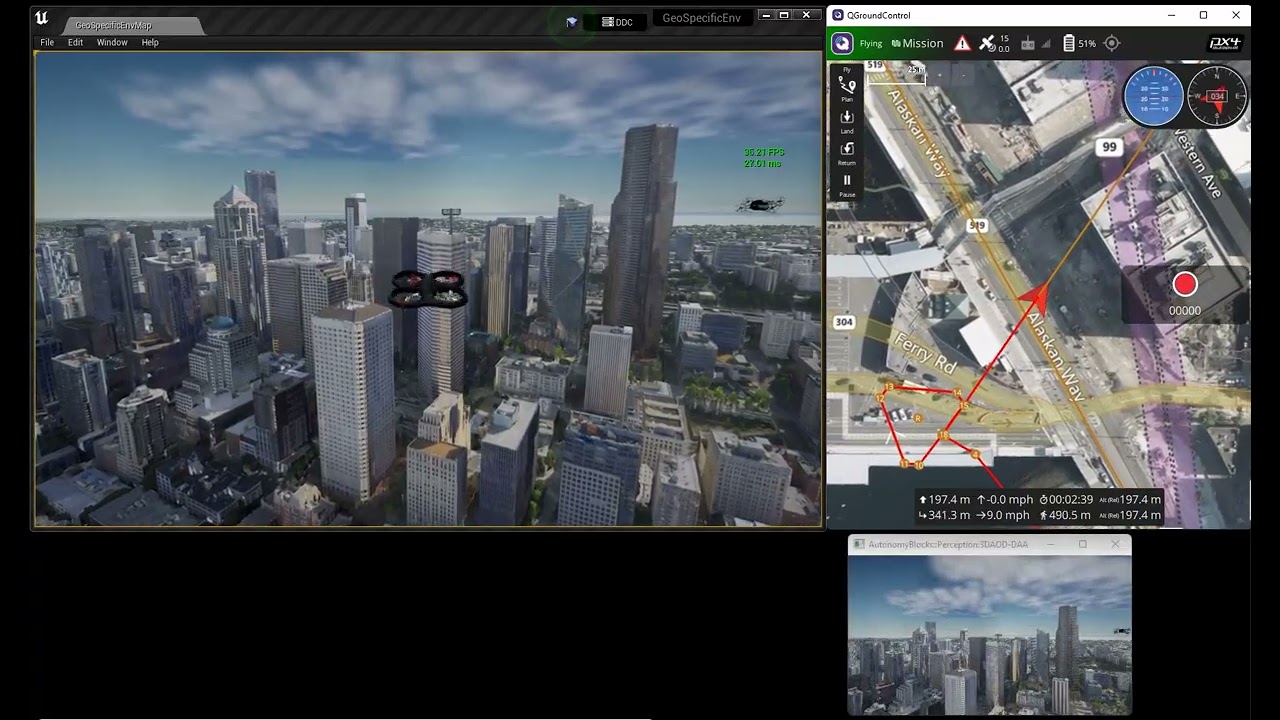Click the AutonomyBlocks Perception window title bar
This screenshot has height=720, width=1280.
pos(990,545)
